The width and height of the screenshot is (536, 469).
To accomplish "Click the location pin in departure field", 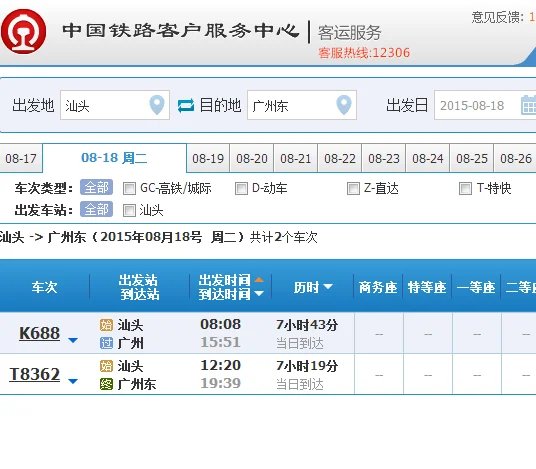I will coord(157,105).
